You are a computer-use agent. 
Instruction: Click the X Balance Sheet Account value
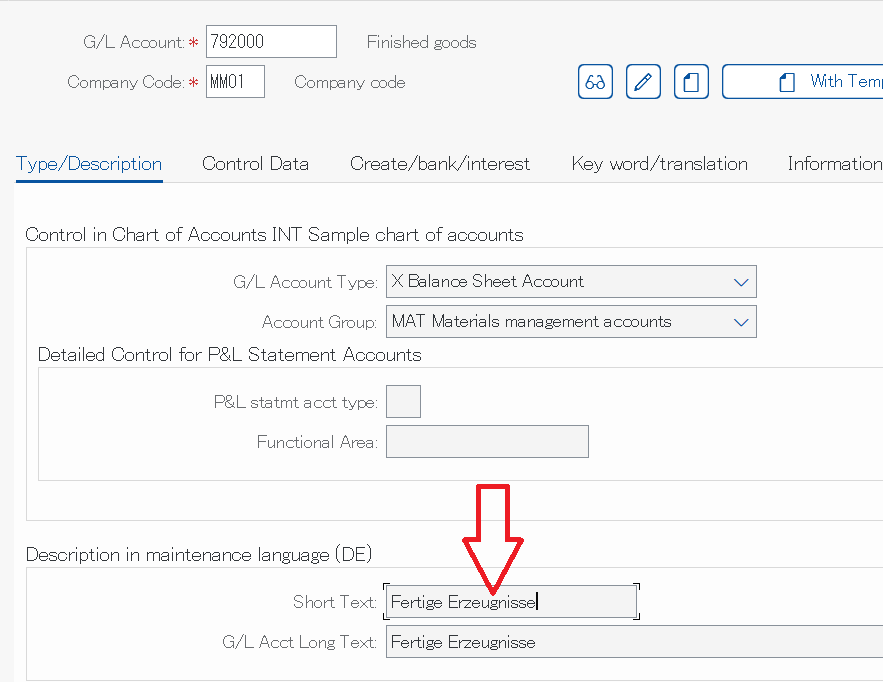point(488,281)
